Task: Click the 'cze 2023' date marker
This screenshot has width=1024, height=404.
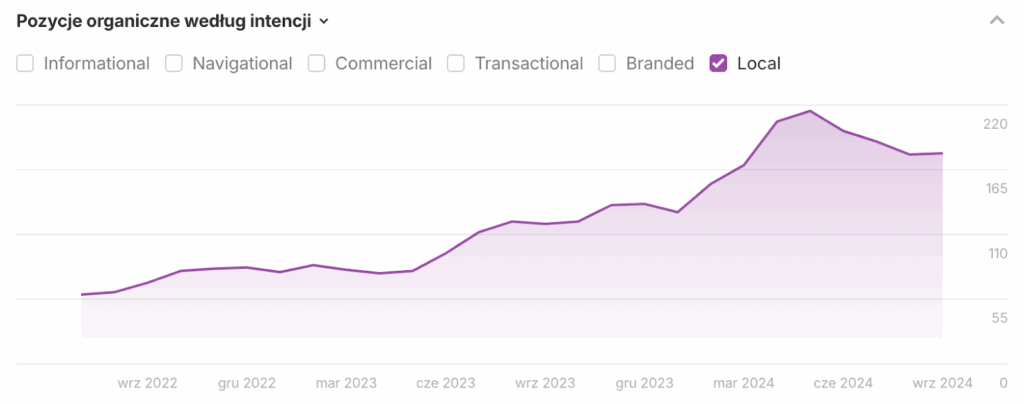Action: 445,383
